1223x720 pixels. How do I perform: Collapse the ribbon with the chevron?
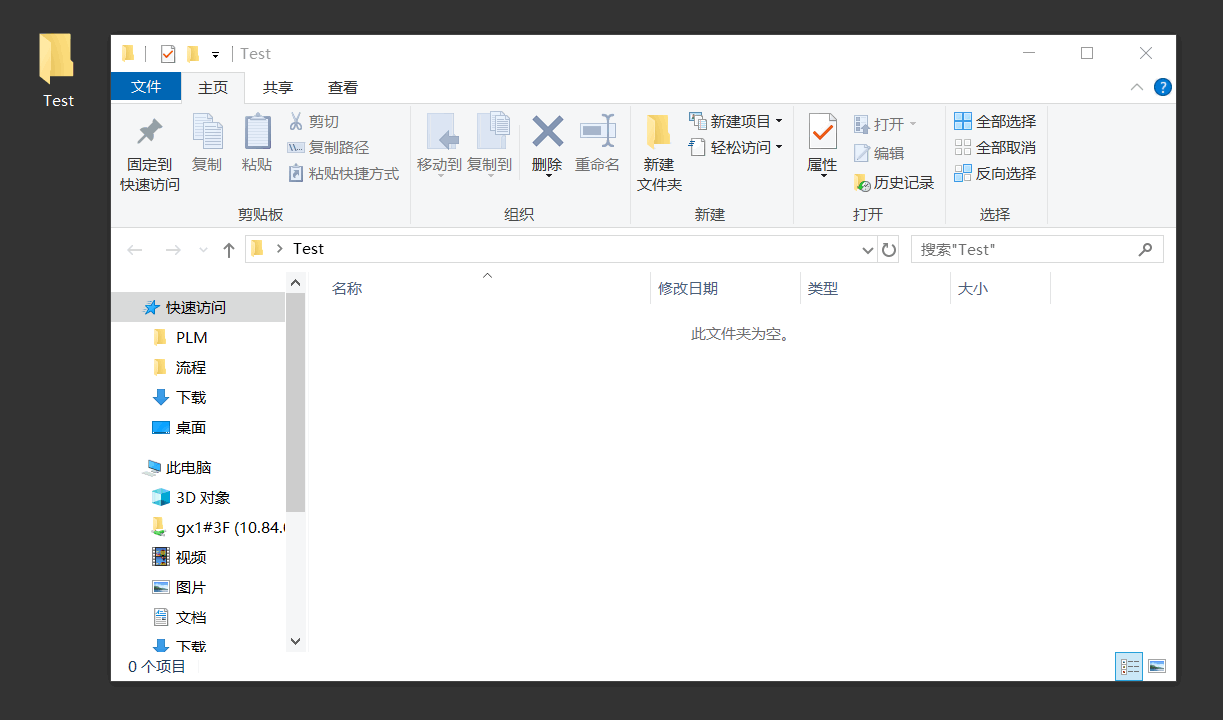(x=1137, y=87)
